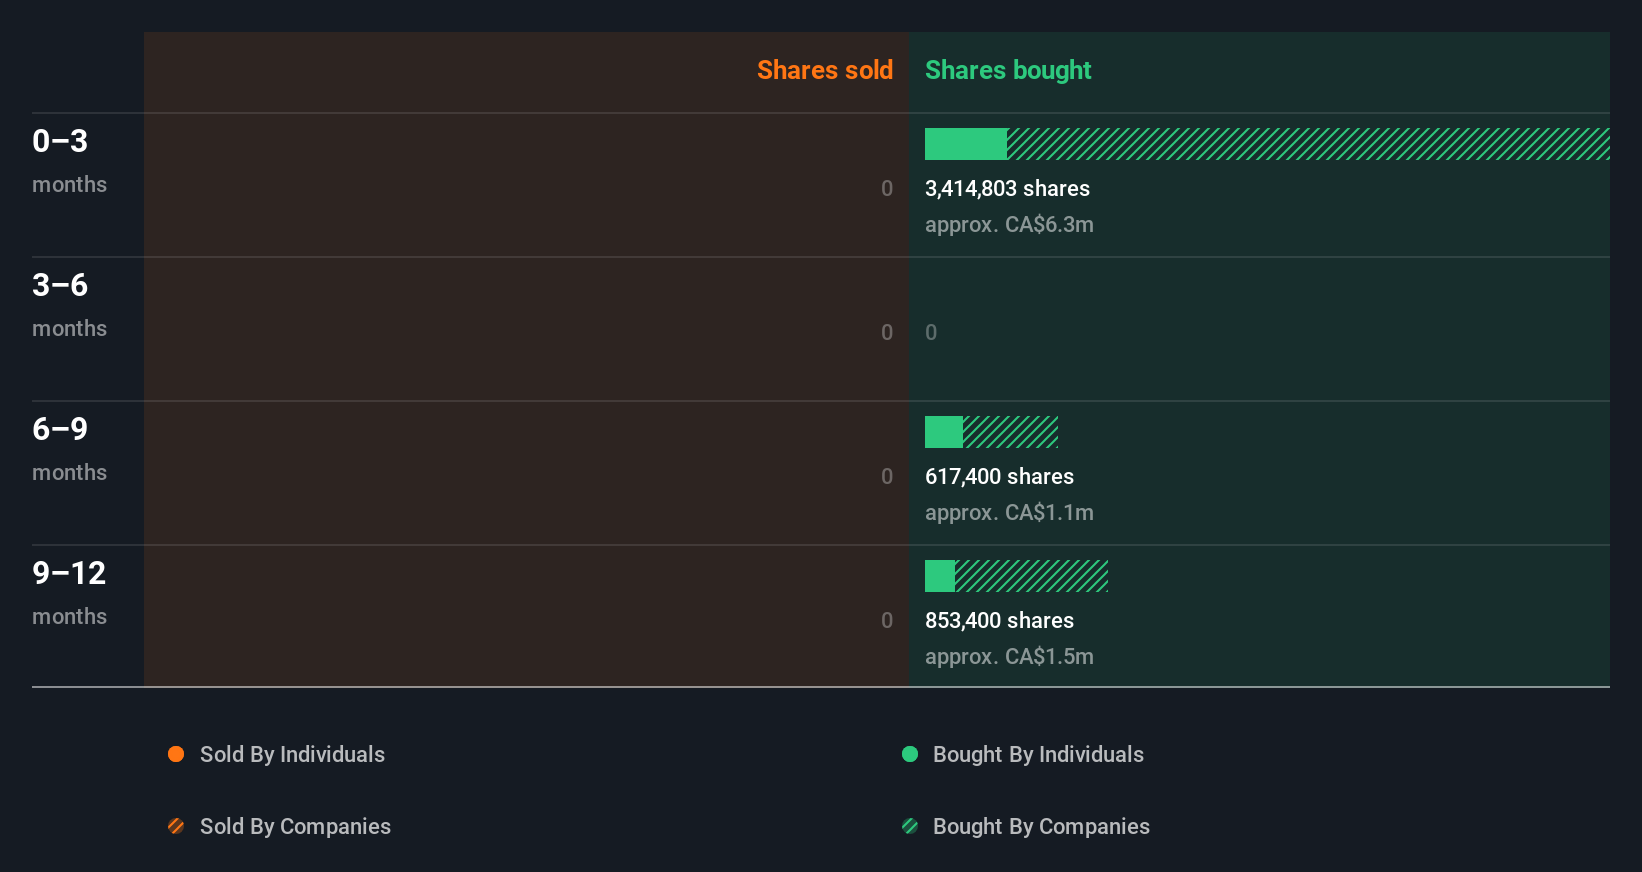Image resolution: width=1642 pixels, height=872 pixels.
Task: Select the Bought By Companies legend label
Action: tap(1041, 826)
